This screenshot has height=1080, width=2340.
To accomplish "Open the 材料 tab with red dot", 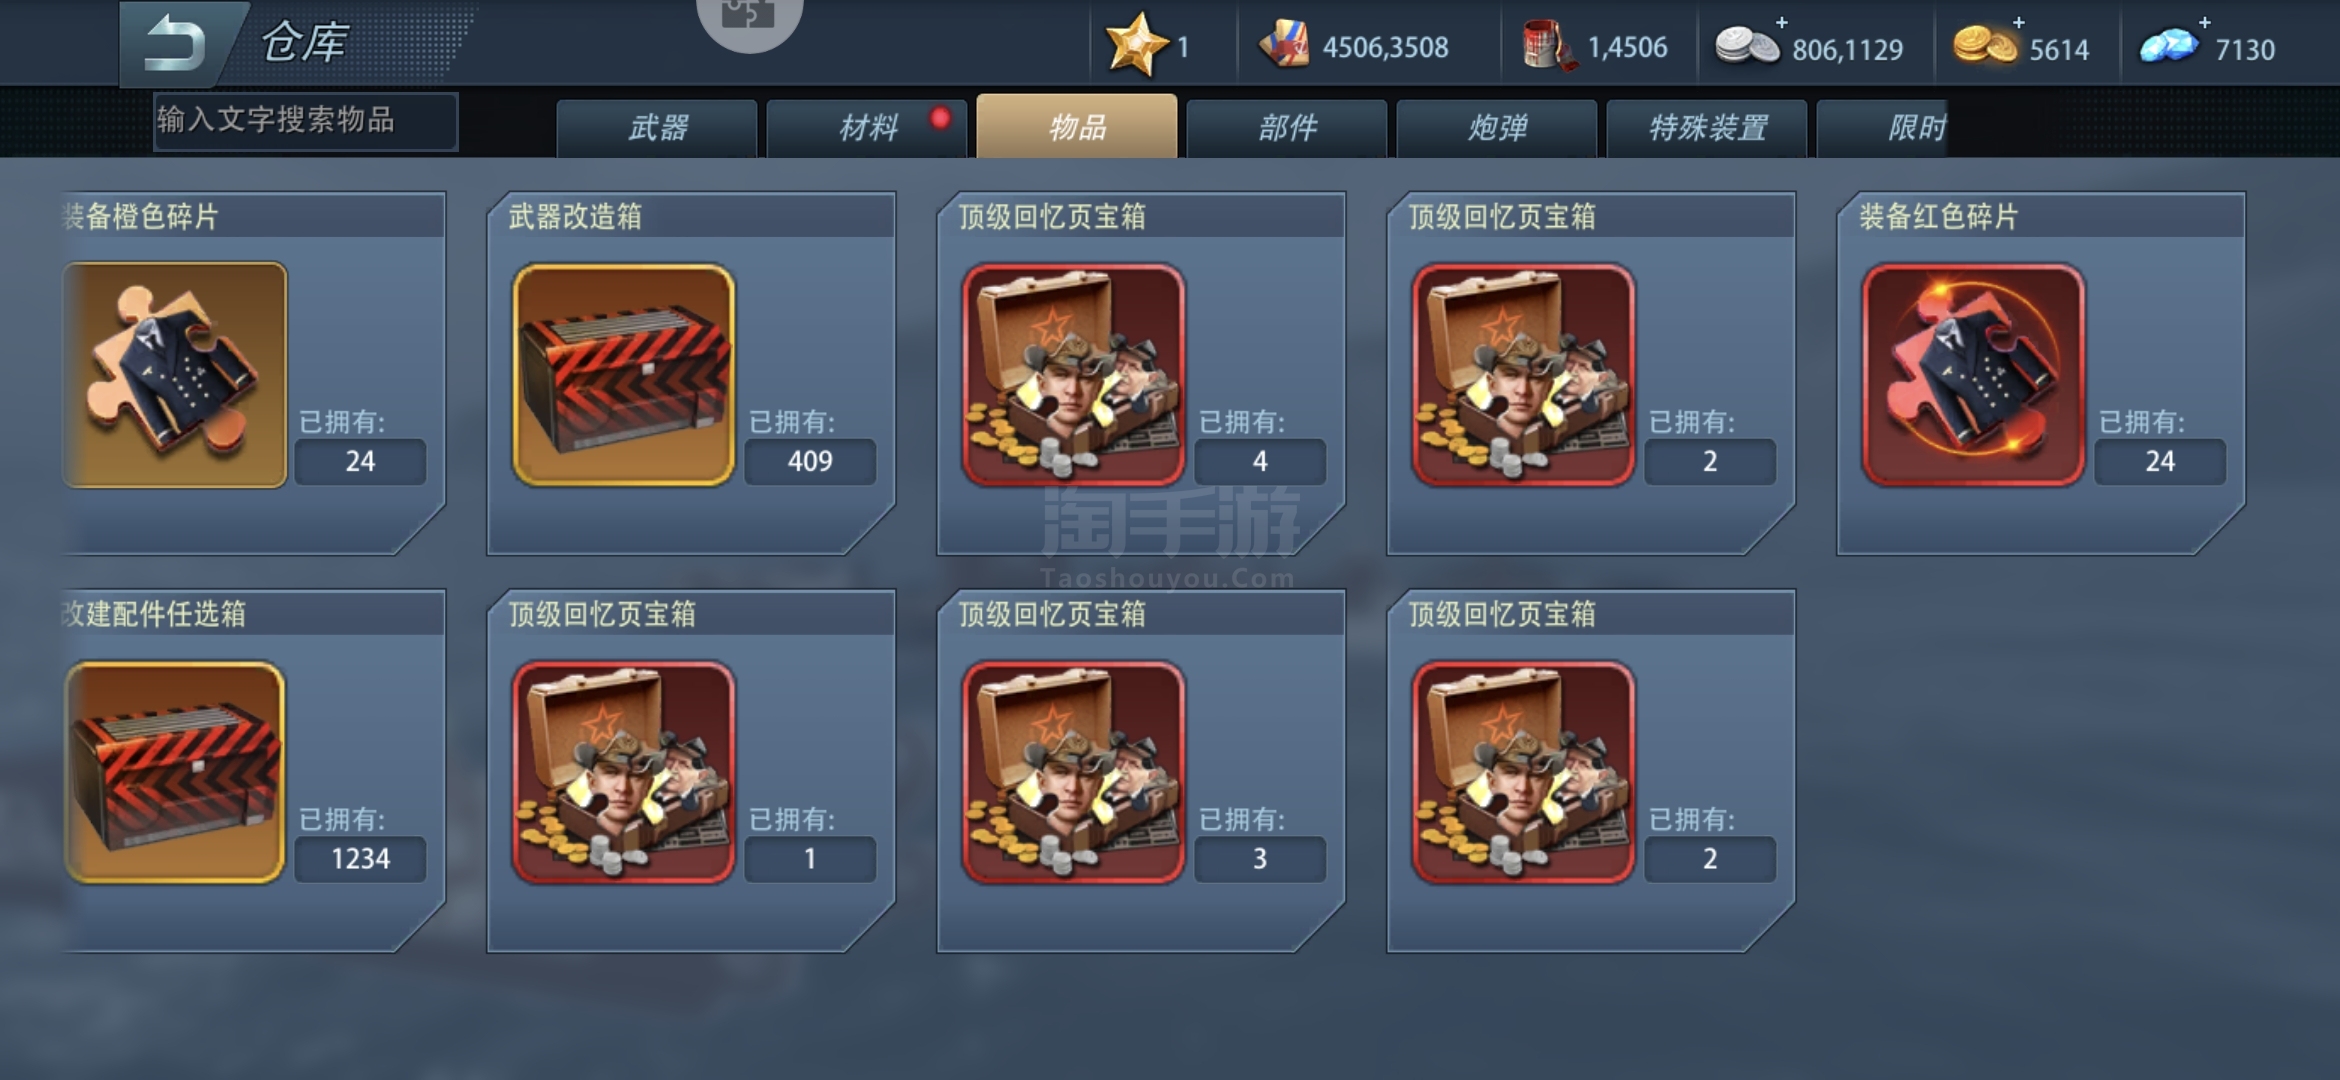I will point(867,127).
